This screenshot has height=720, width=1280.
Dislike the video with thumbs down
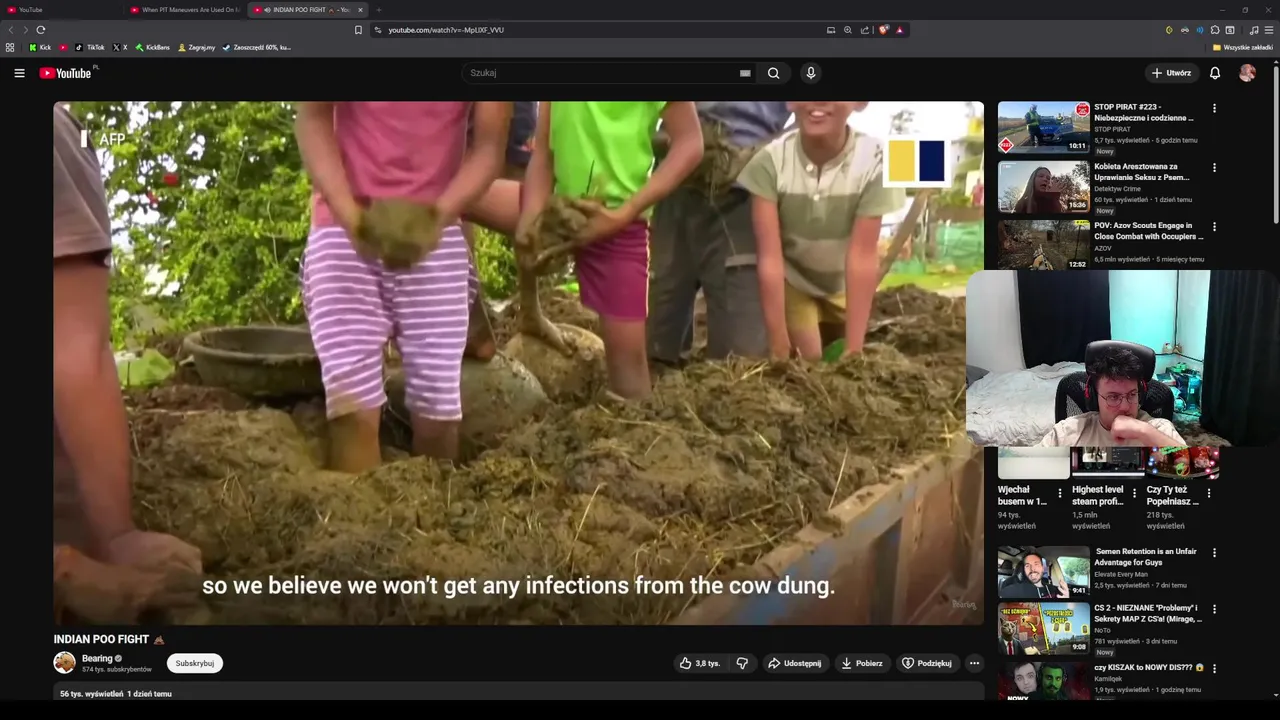click(742, 663)
